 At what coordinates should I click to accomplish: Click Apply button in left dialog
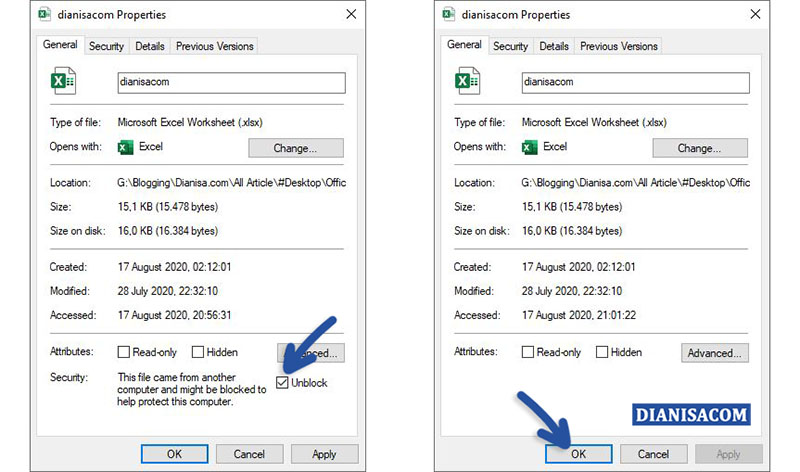tap(324, 453)
